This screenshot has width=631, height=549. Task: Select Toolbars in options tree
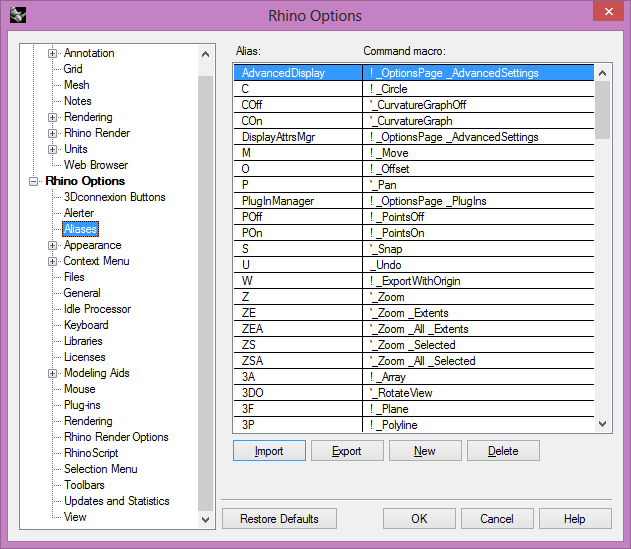[x=84, y=485]
